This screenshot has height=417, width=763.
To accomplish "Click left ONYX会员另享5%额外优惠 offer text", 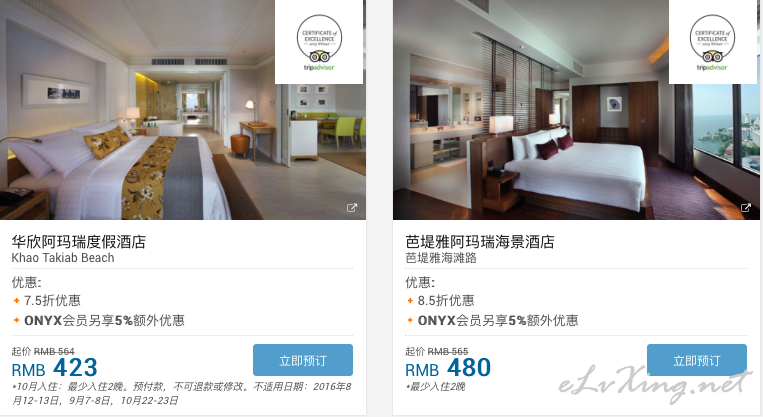I will 104,320.
